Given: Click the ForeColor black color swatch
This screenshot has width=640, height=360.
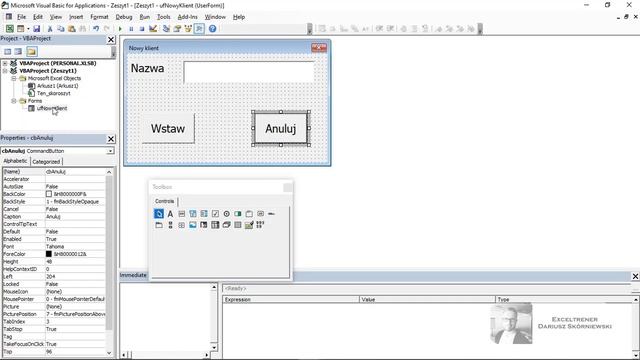Looking at the screenshot, I should (49, 254).
